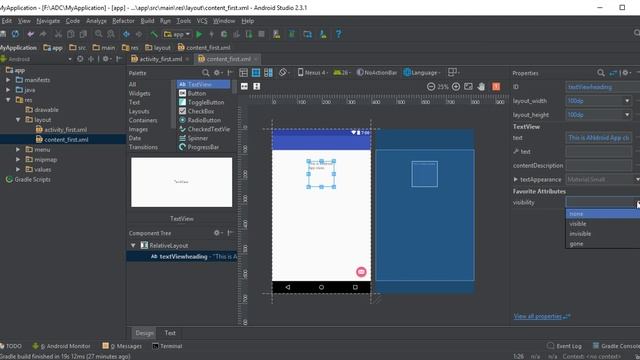Open the TODO tool window
Screen dimensions: 640x360
tap(11, 346)
